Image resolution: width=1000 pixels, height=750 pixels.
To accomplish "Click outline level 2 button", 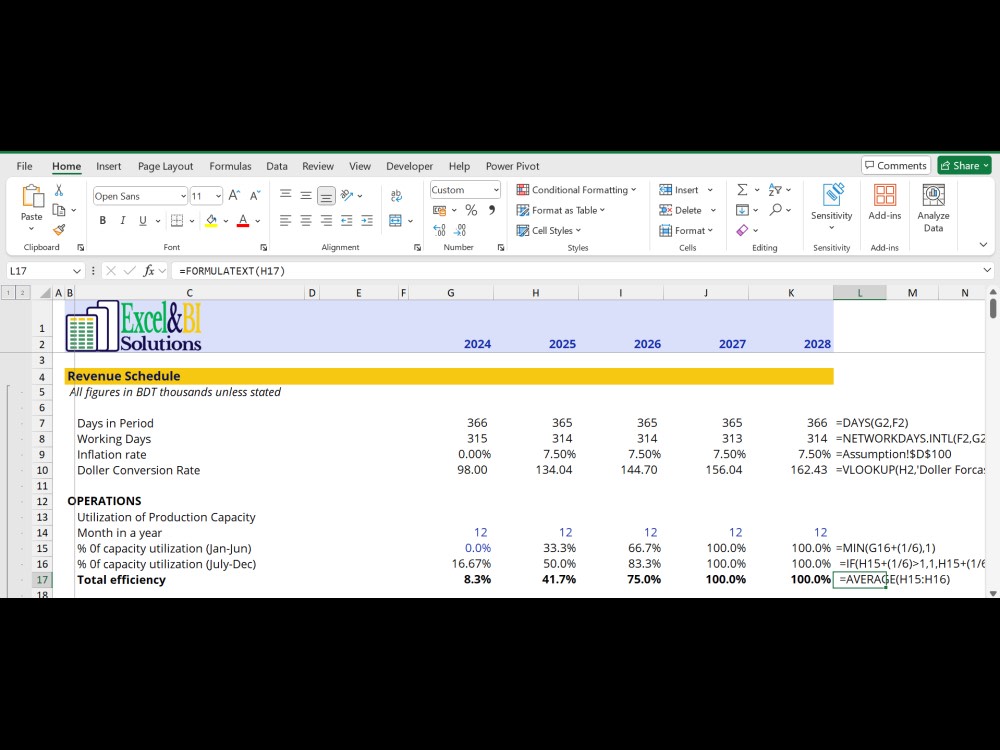I will point(22,293).
